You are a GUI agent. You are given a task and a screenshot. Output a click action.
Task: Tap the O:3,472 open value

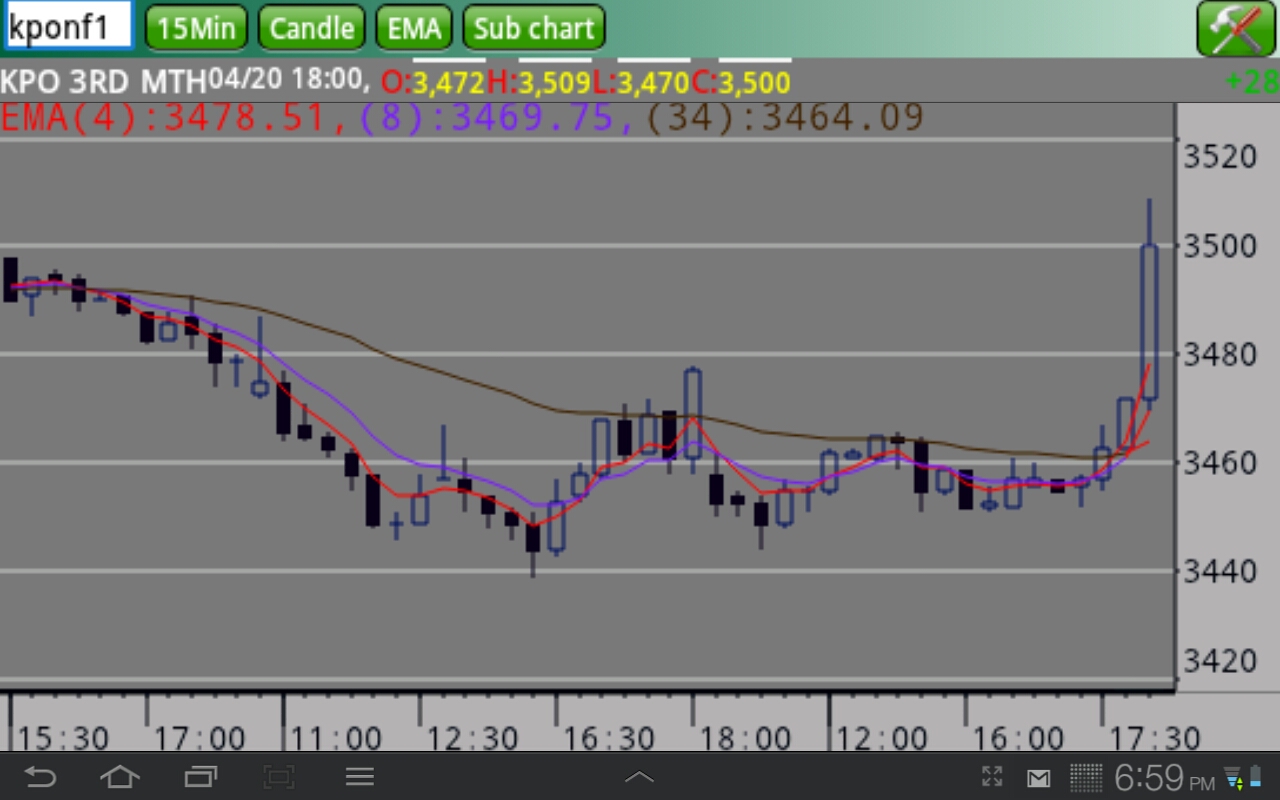coord(434,82)
